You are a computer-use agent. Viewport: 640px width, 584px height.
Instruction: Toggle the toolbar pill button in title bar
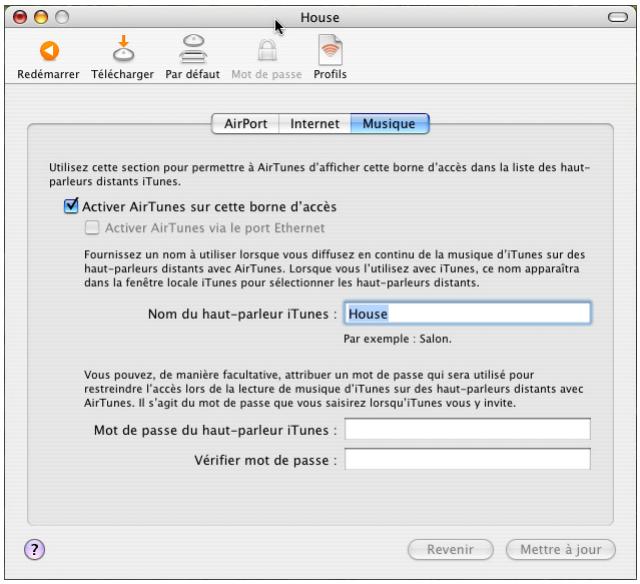(618, 17)
